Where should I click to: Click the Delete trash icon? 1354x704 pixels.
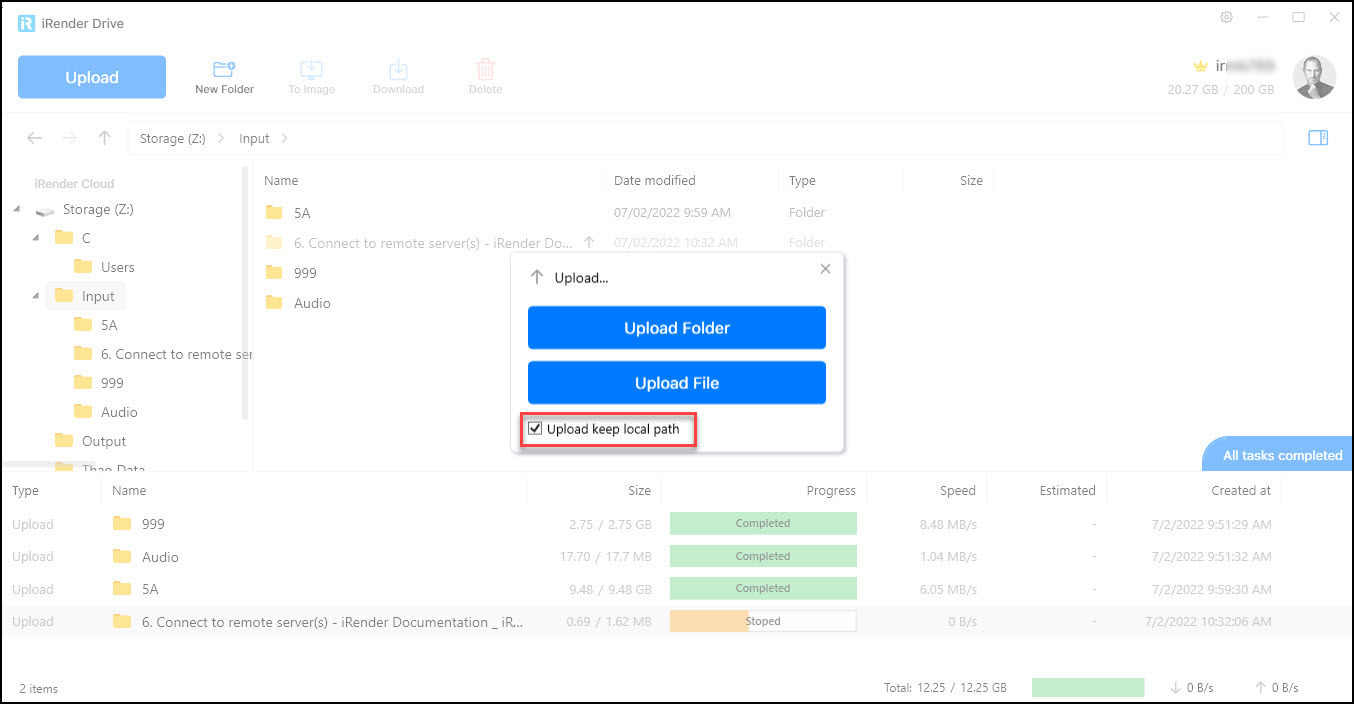pos(485,70)
